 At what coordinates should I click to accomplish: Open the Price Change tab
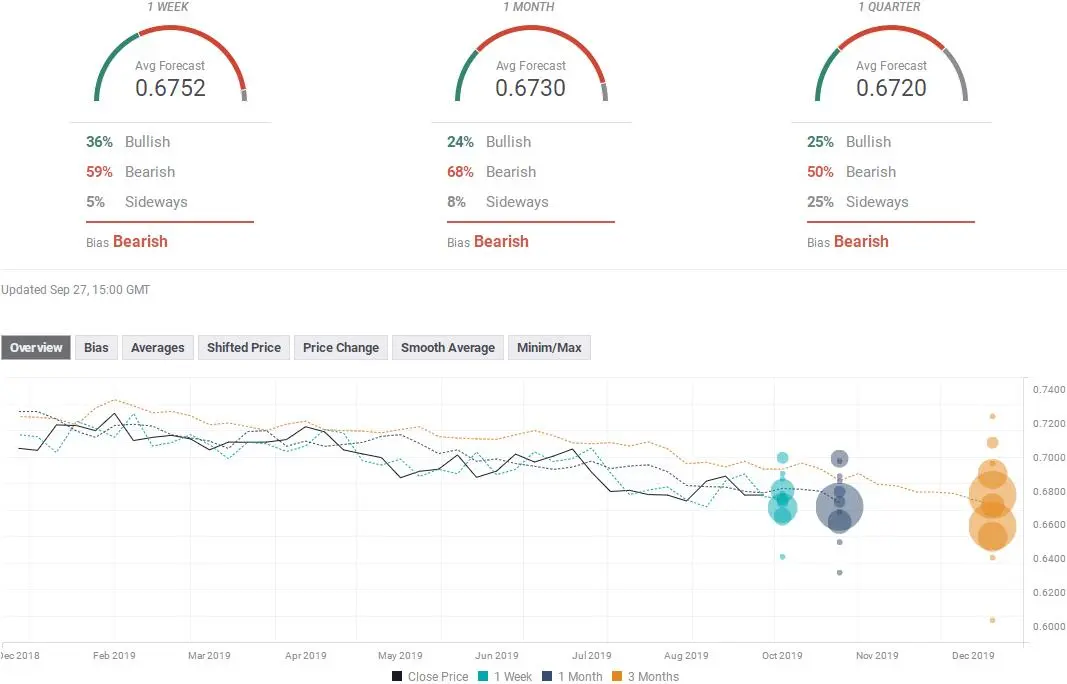click(341, 348)
